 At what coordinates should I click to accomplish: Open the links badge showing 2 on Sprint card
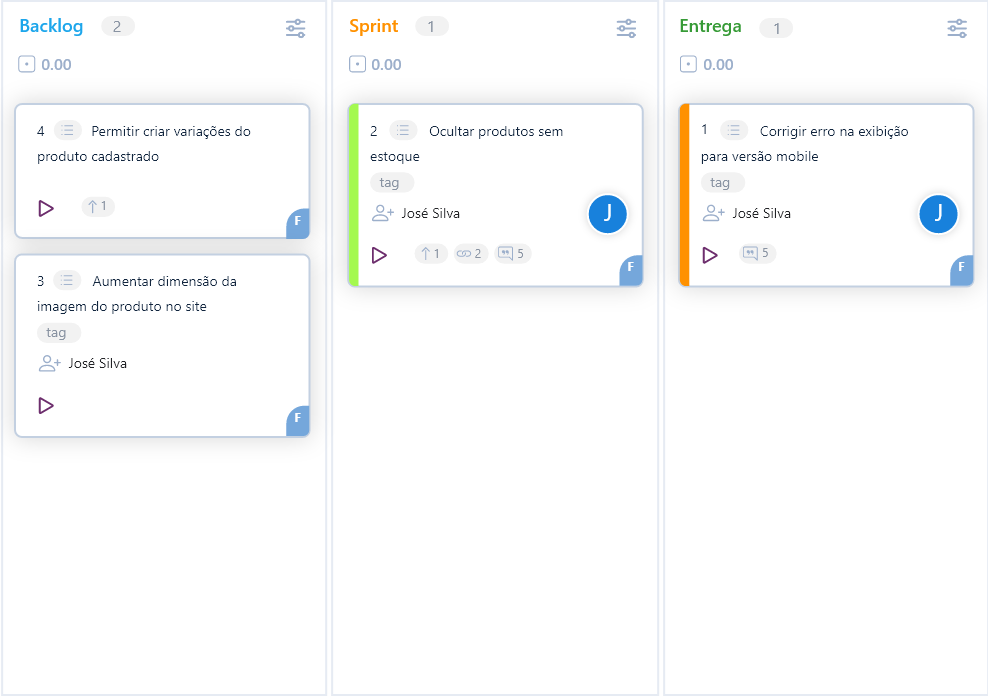470,254
